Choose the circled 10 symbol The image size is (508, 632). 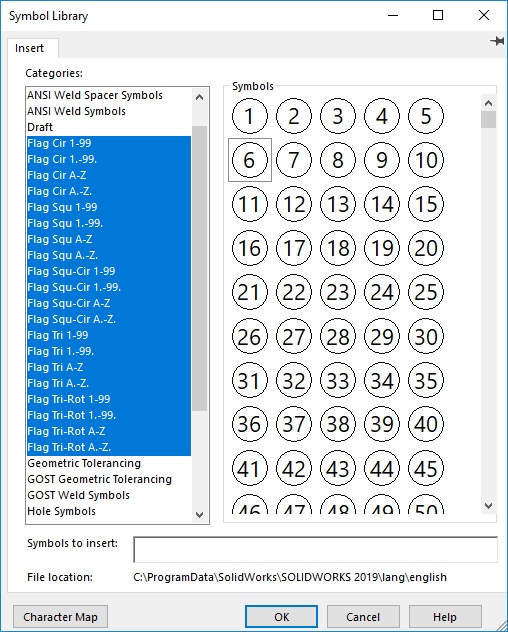pyautogui.click(x=426, y=160)
